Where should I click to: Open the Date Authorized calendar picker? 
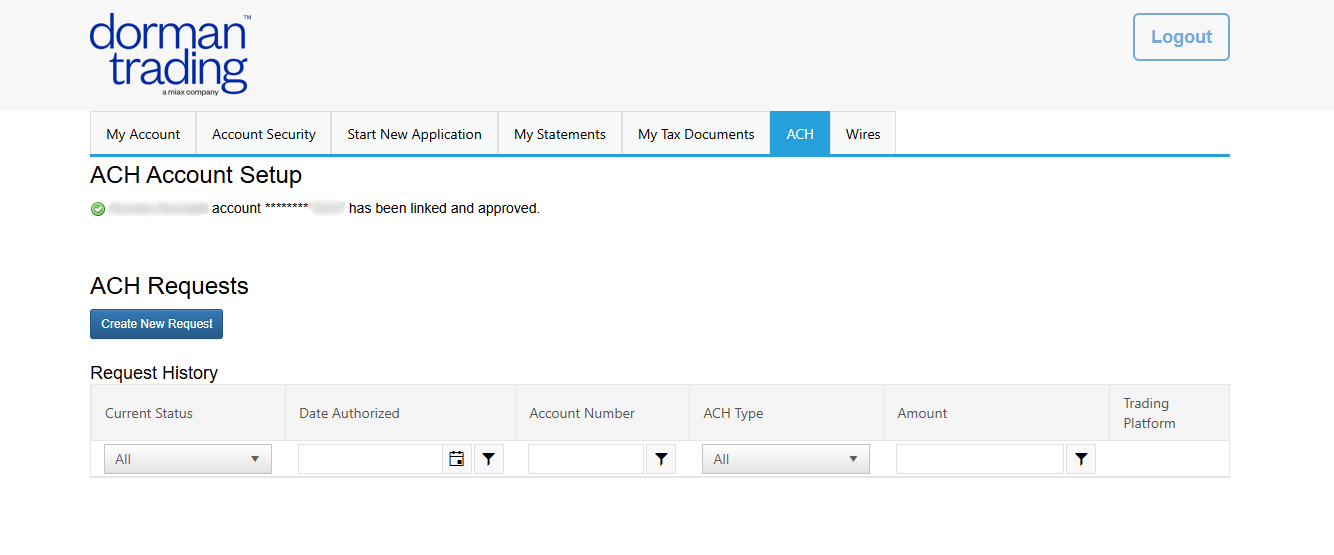pos(457,459)
